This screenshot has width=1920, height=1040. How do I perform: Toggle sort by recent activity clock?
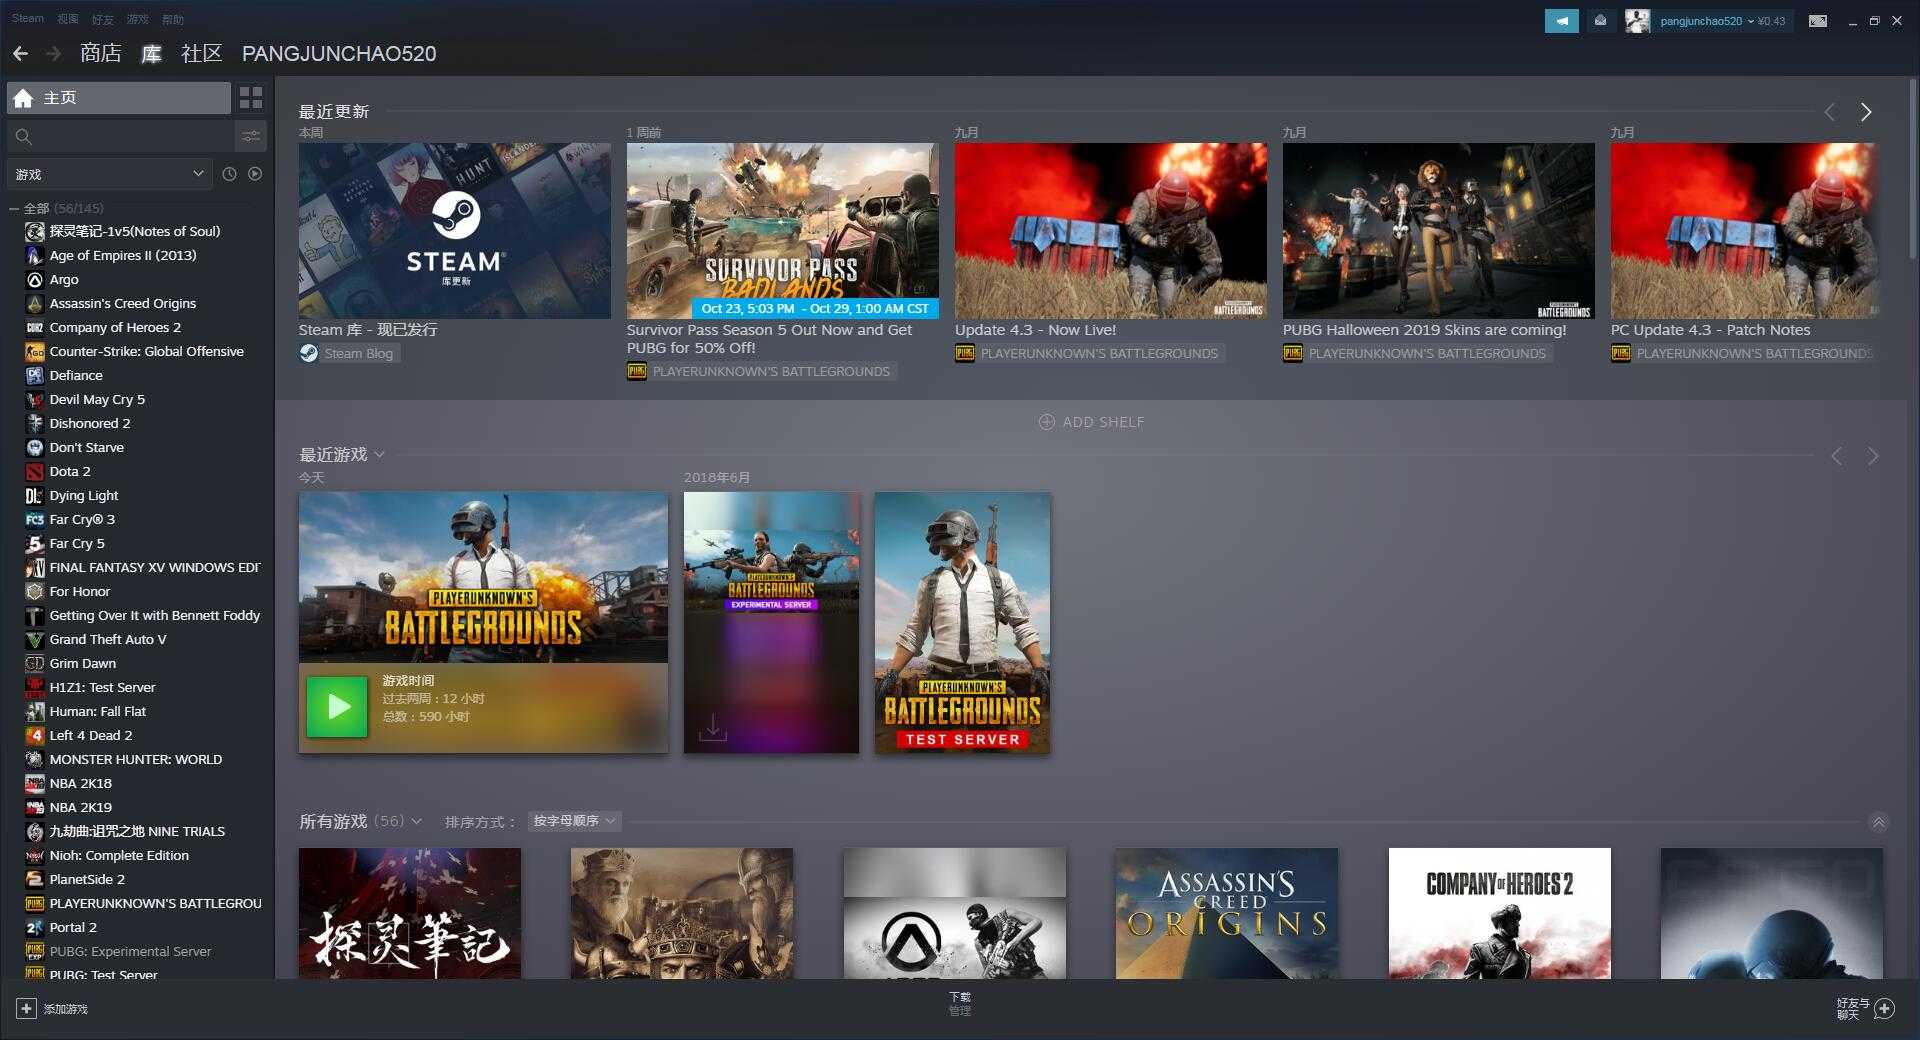tap(229, 174)
